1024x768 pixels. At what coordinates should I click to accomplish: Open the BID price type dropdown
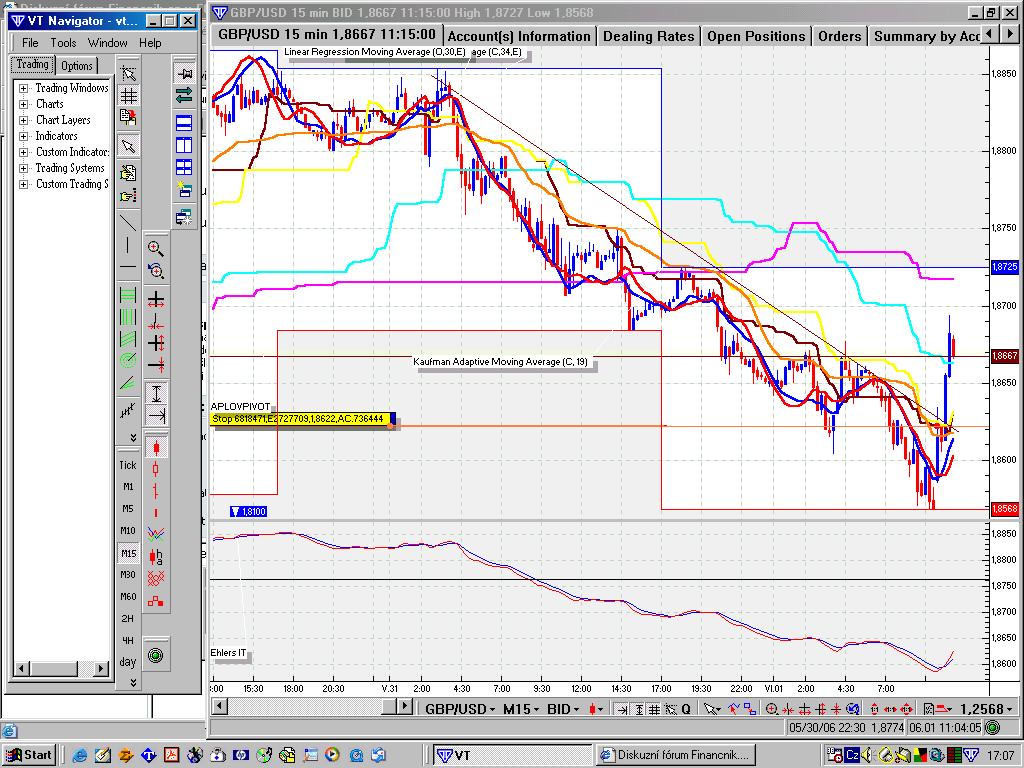563,709
